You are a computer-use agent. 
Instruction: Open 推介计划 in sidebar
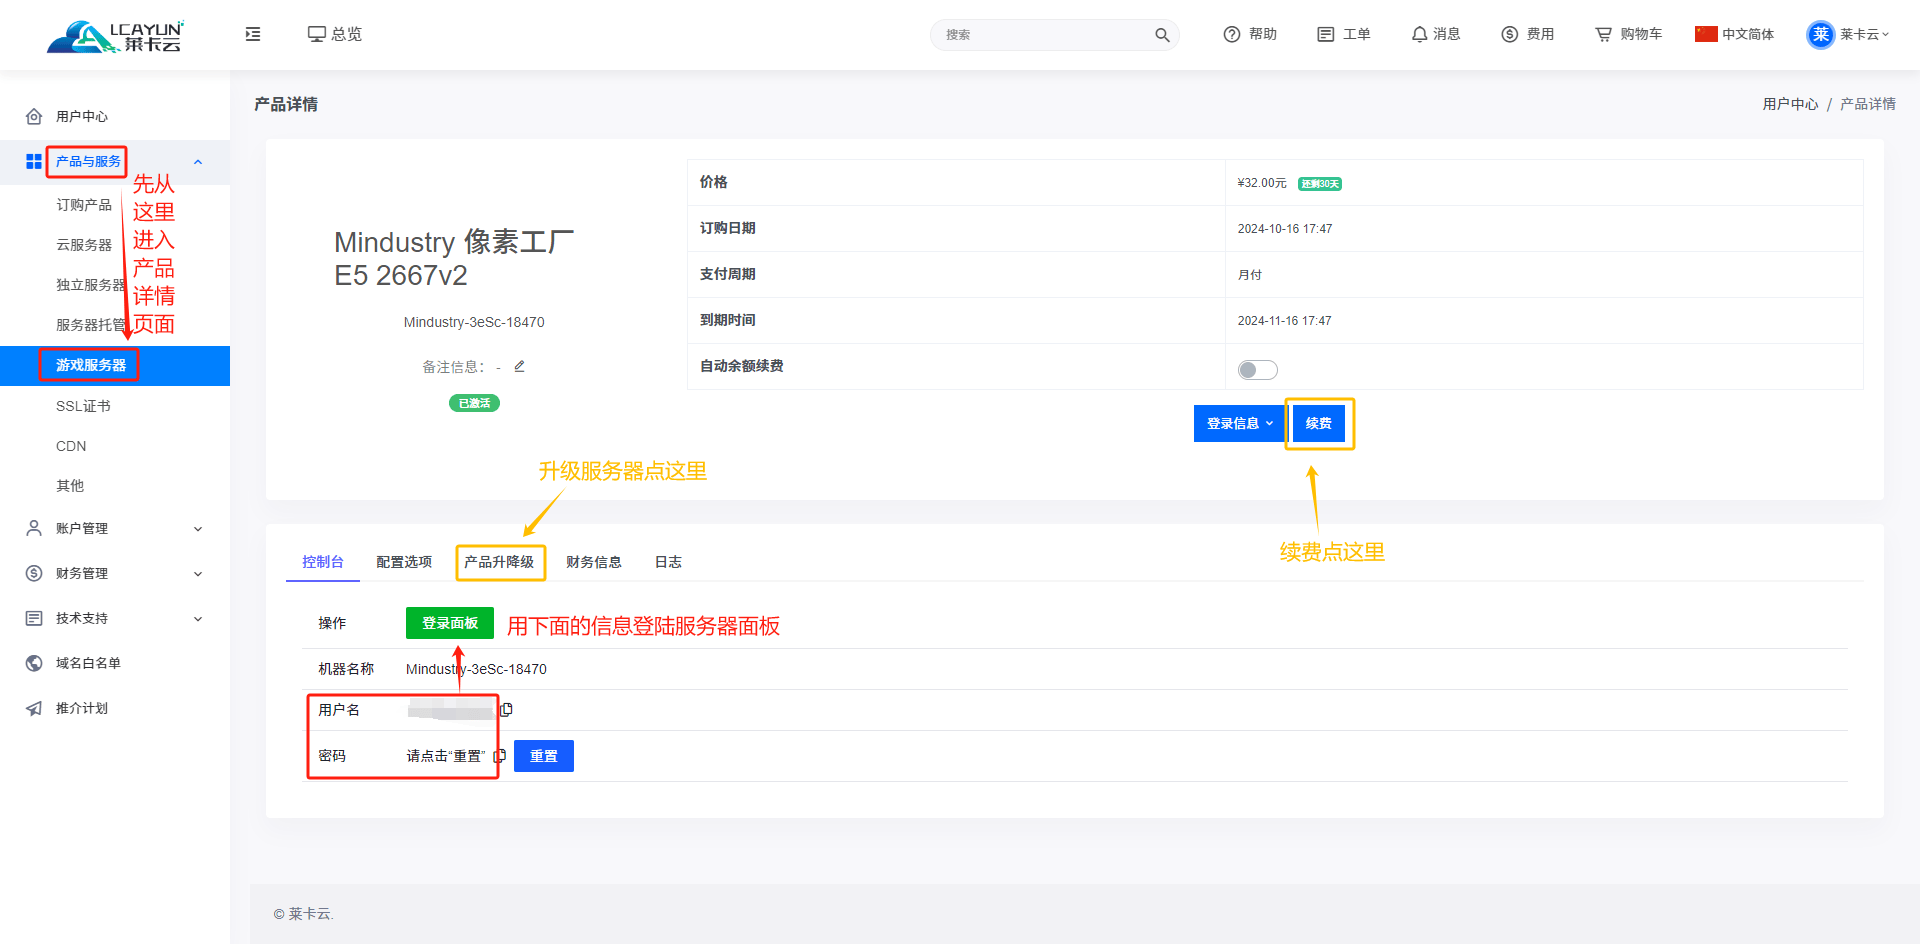(x=82, y=709)
